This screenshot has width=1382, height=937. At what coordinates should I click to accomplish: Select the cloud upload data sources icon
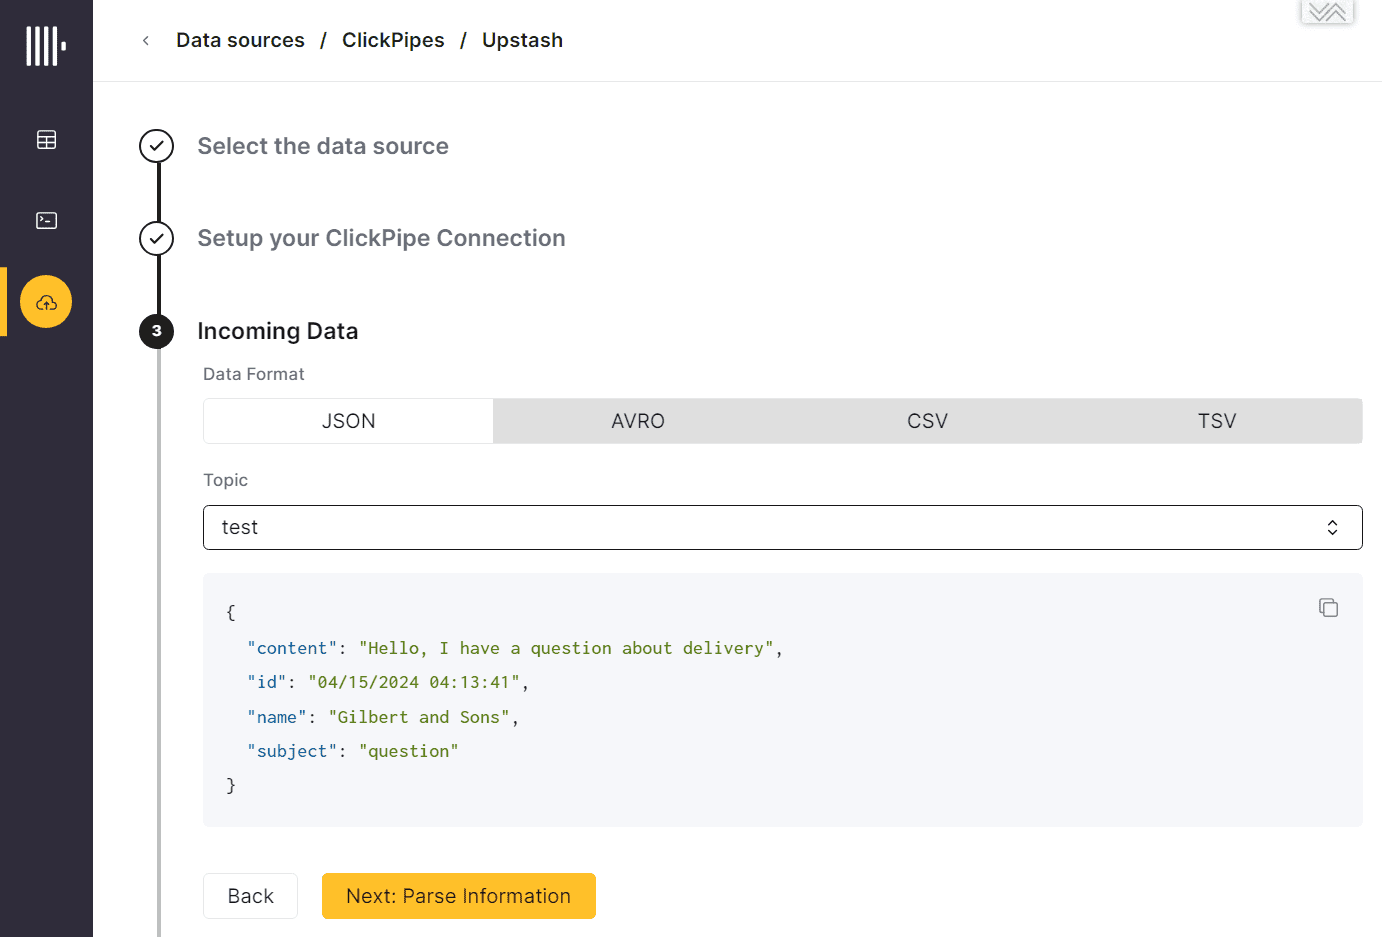click(x=46, y=302)
